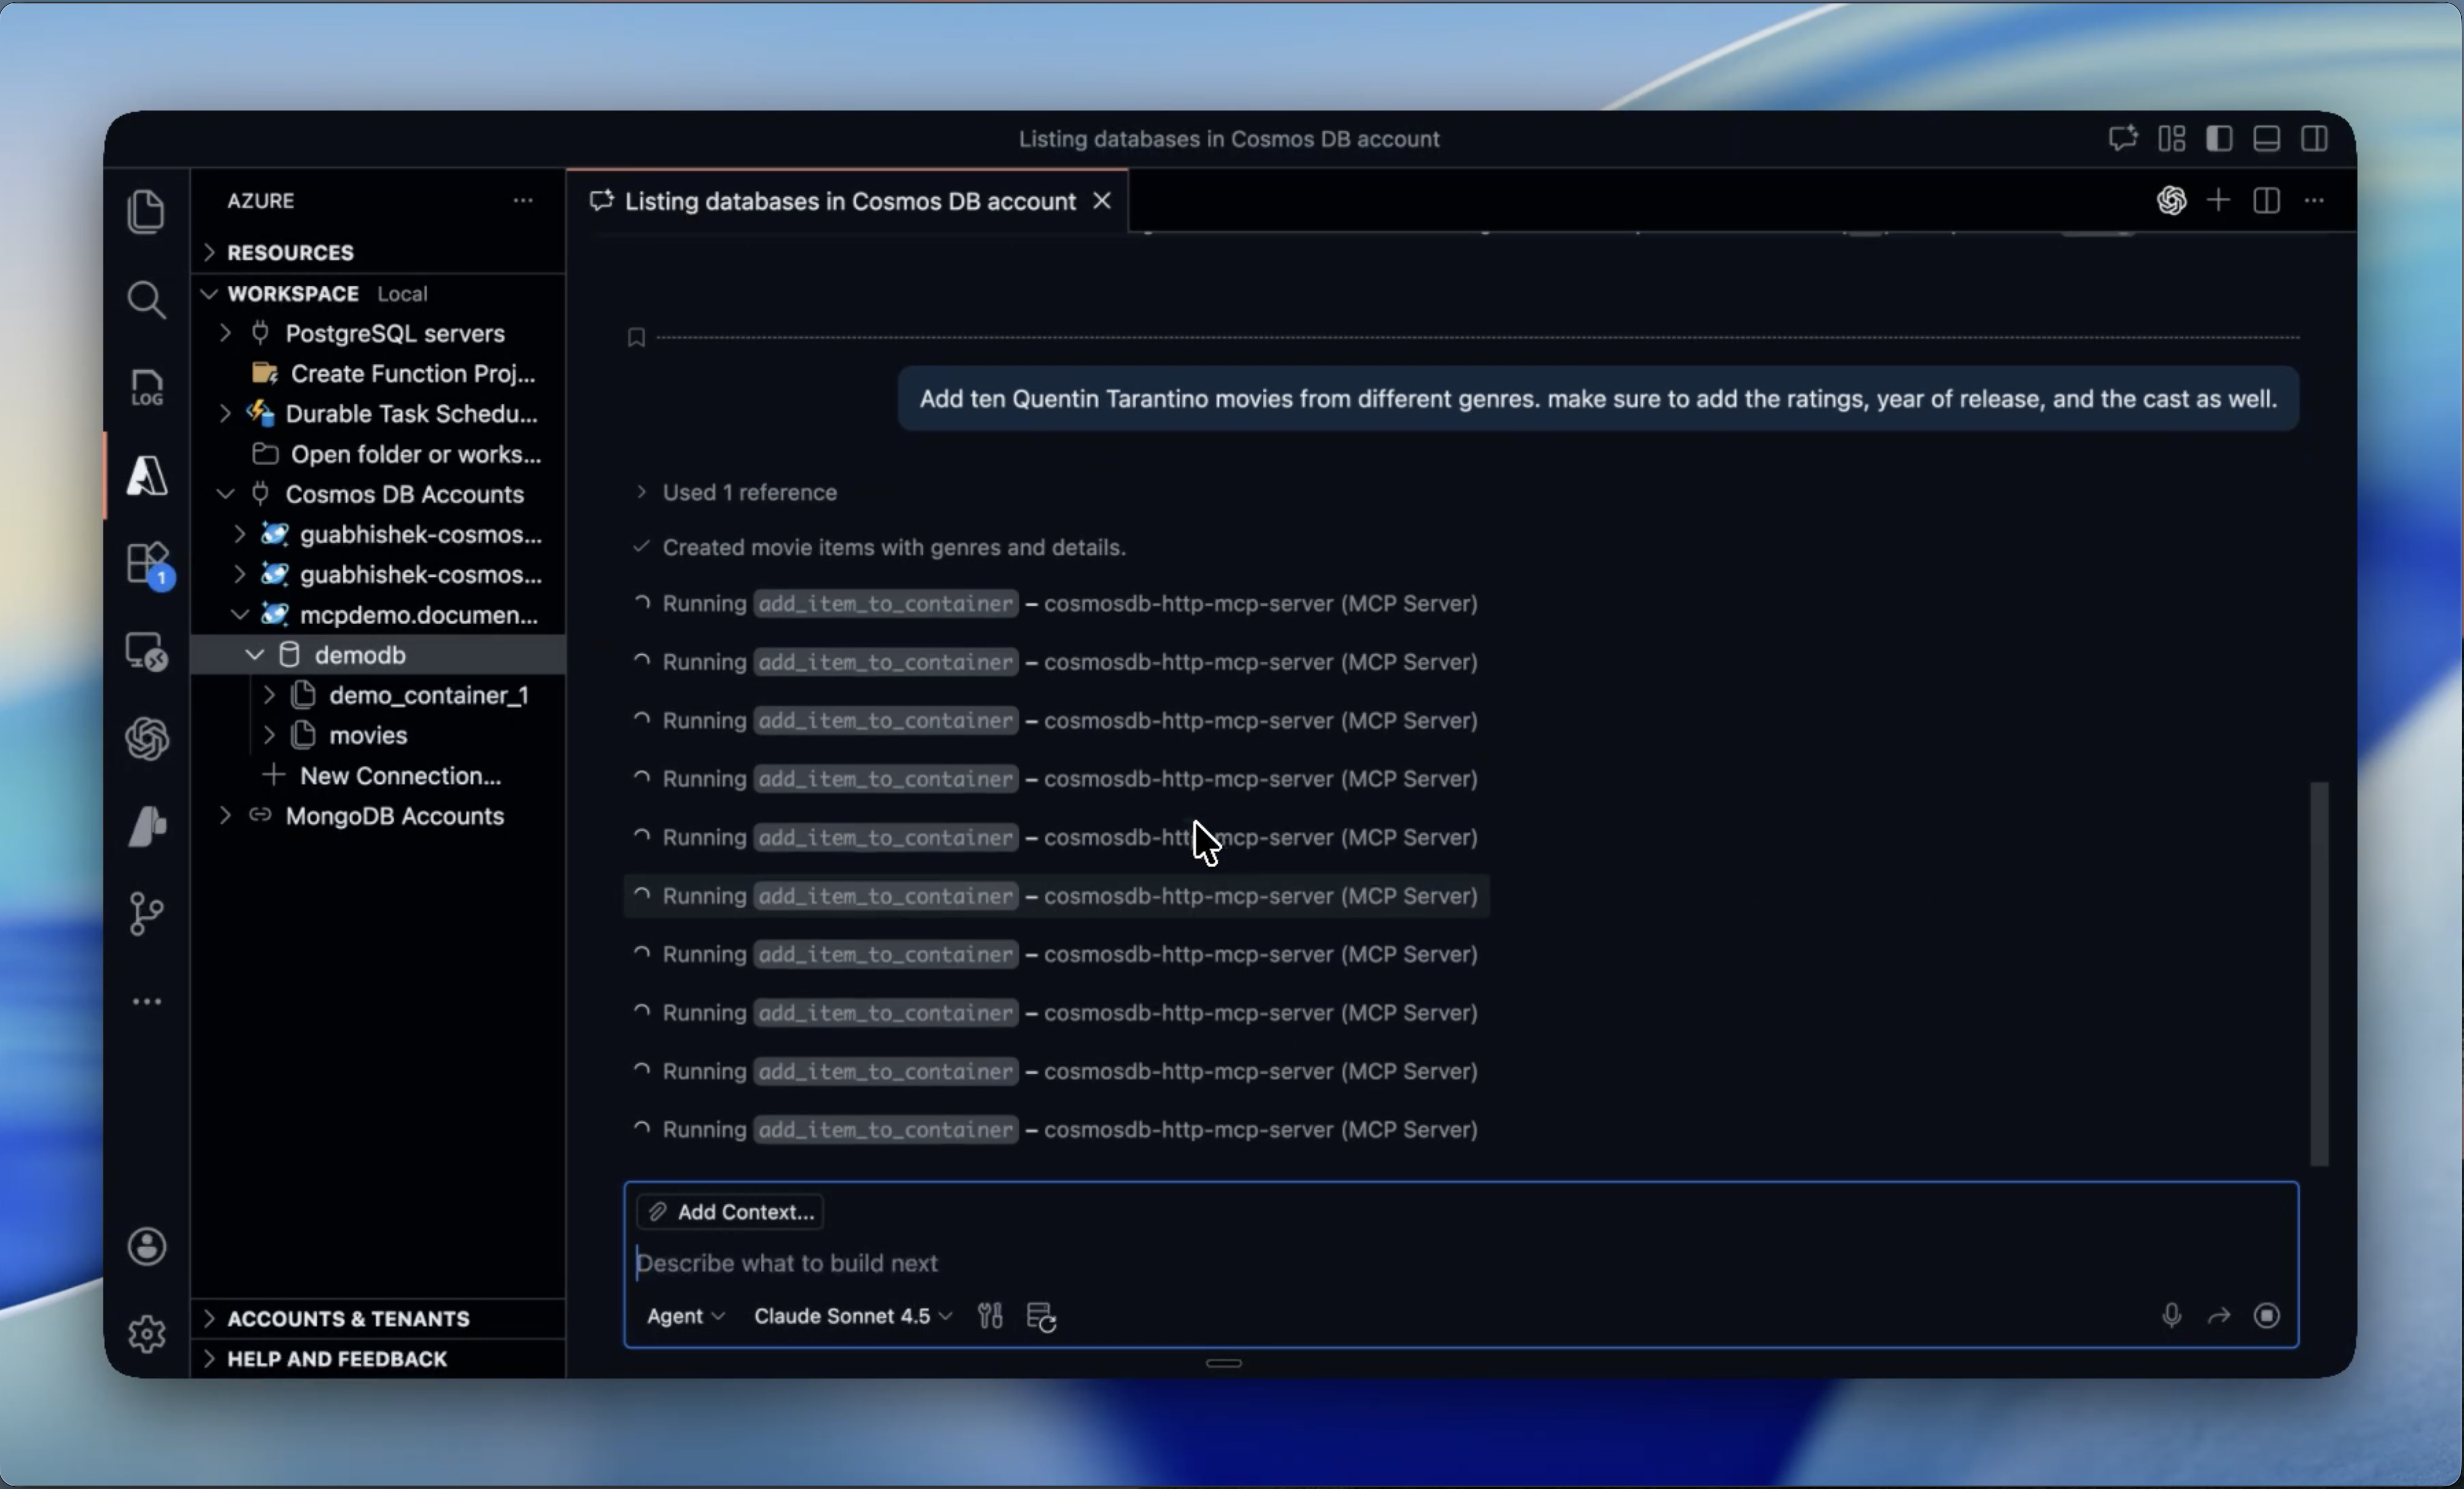Image resolution: width=2464 pixels, height=1489 pixels.
Task: Click the configure tools icon near model picker
Action: [x=990, y=1316]
